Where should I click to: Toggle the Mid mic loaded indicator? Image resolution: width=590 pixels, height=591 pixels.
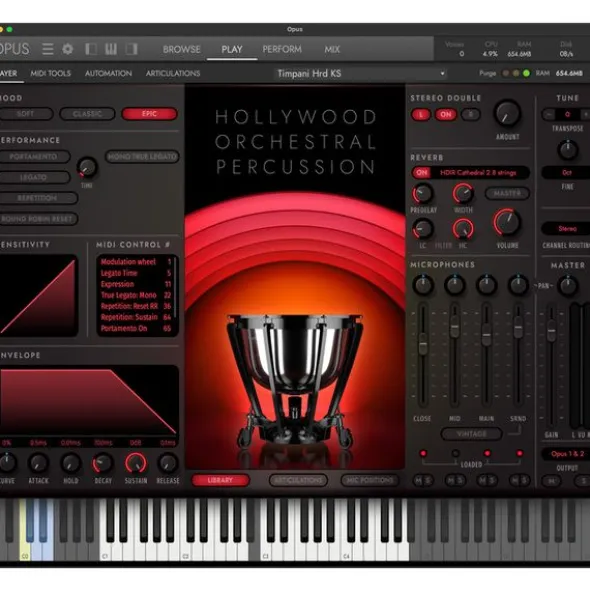coord(455,453)
